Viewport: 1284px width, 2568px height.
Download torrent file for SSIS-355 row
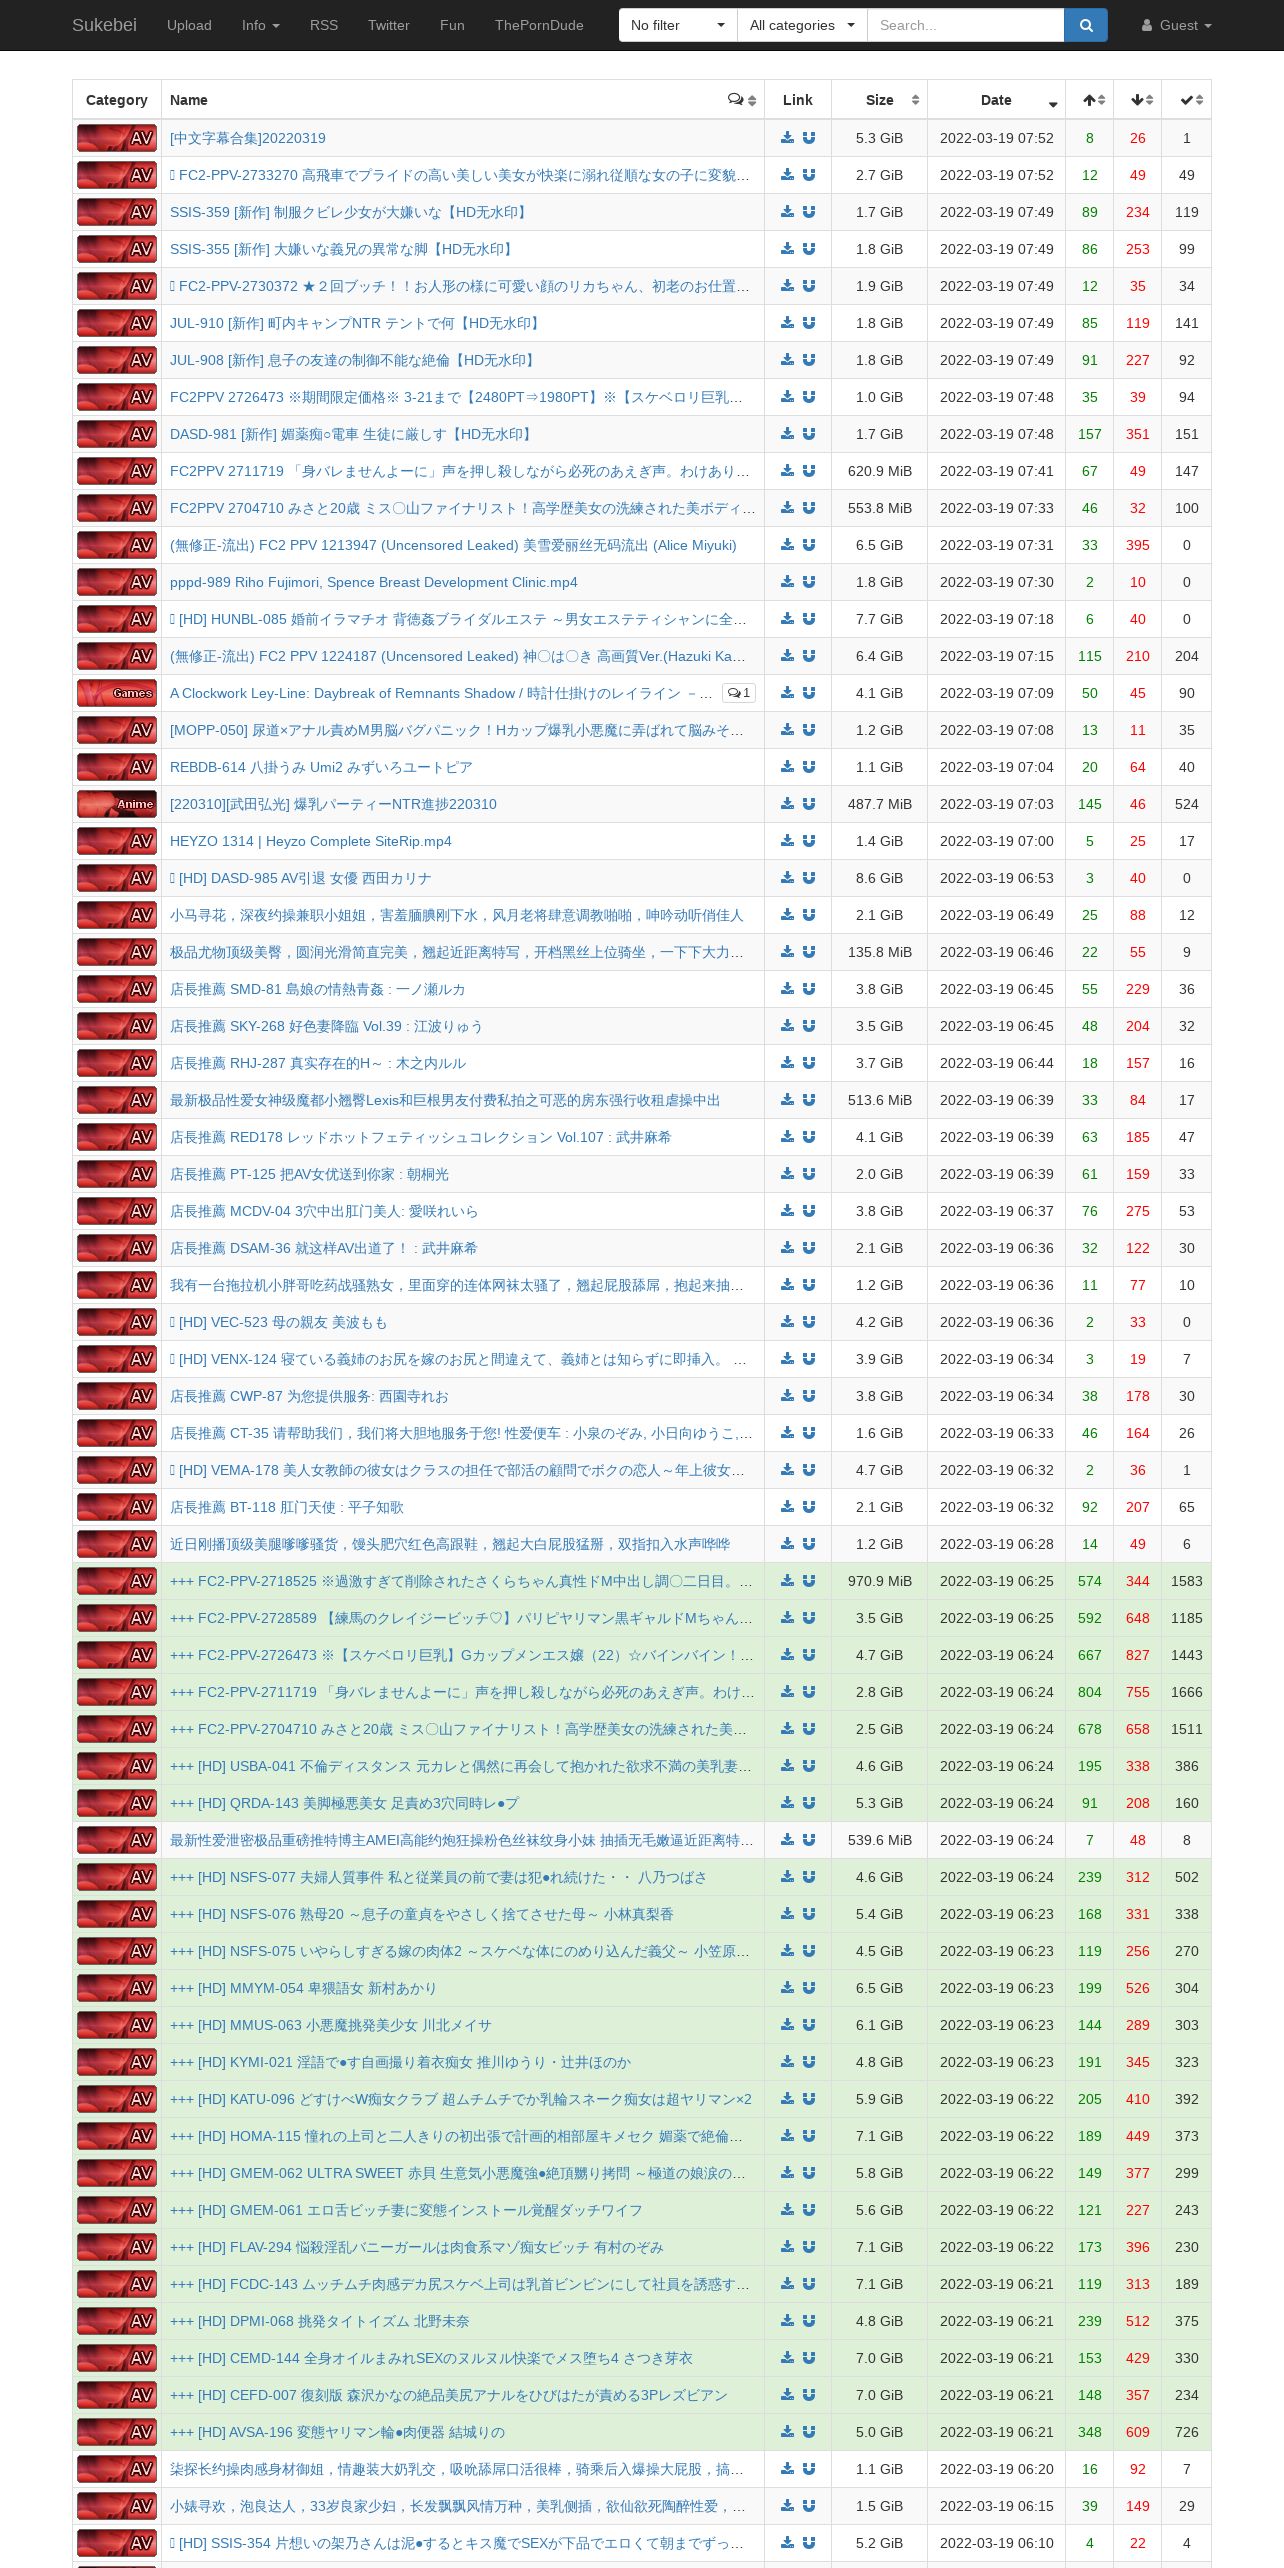(788, 249)
